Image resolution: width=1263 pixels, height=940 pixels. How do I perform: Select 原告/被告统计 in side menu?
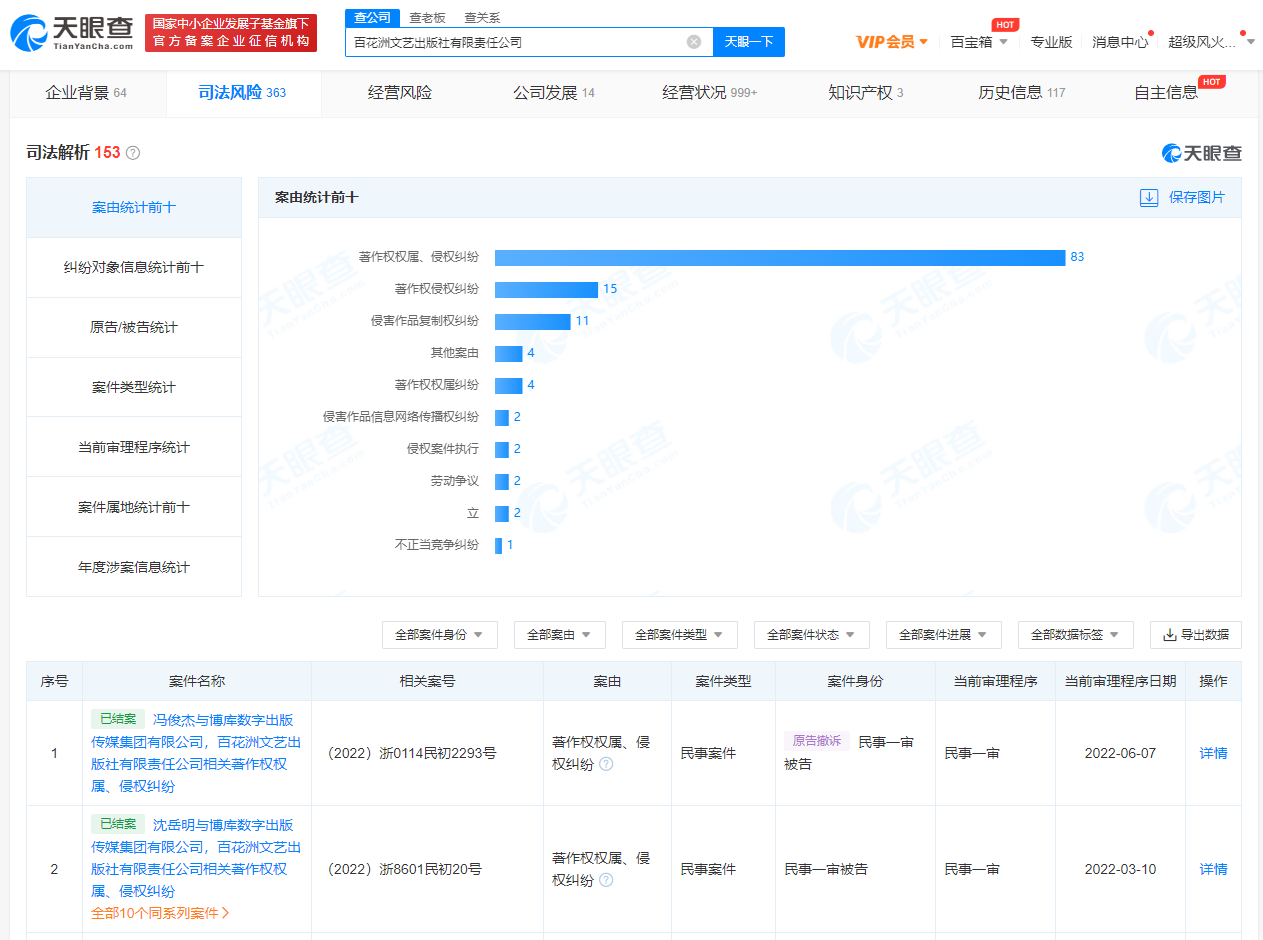tap(134, 328)
